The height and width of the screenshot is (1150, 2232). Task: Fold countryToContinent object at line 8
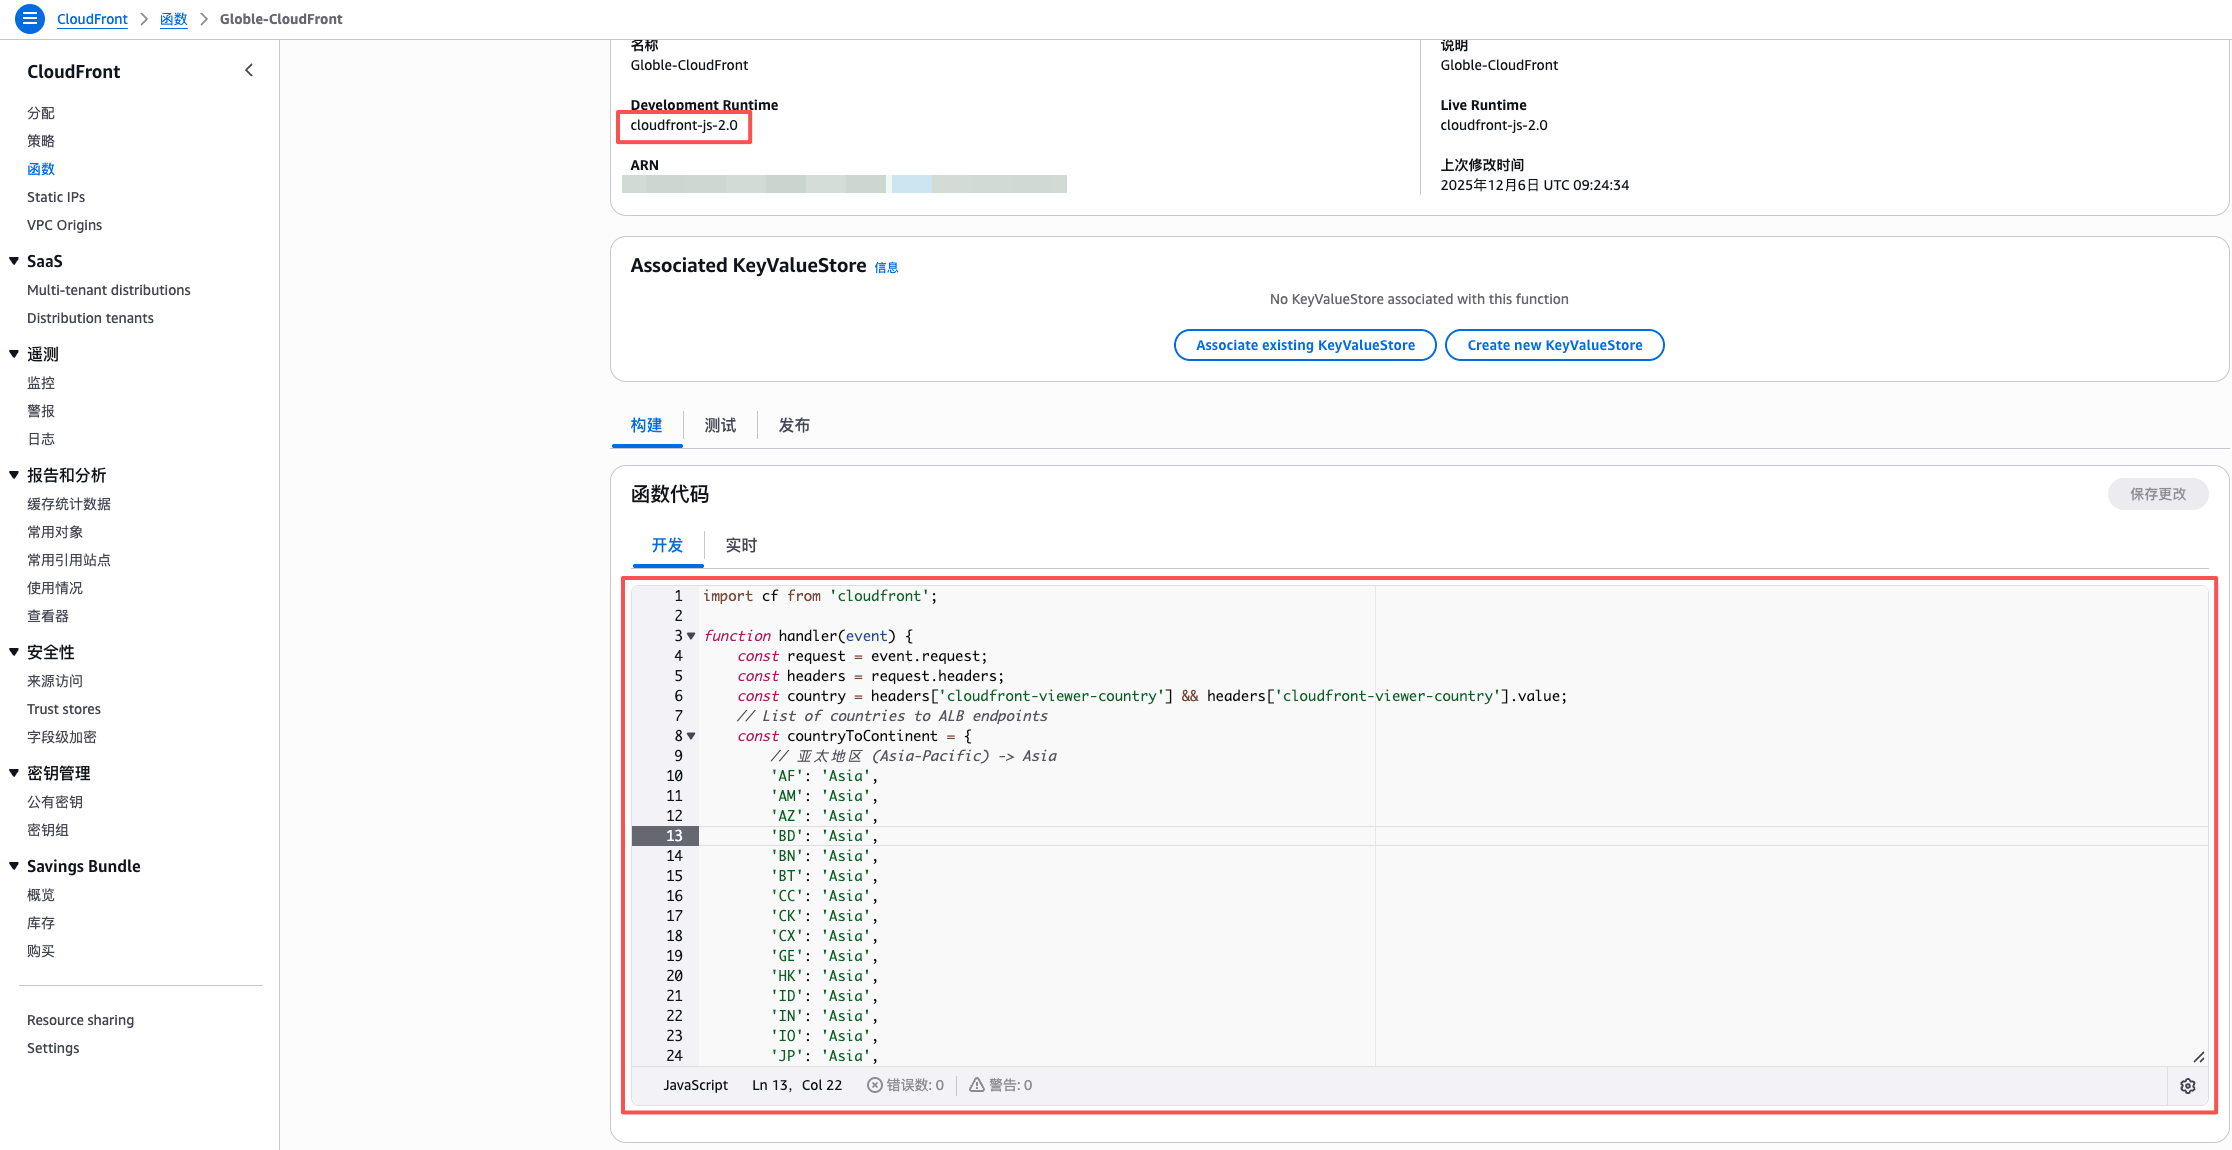pos(691,736)
